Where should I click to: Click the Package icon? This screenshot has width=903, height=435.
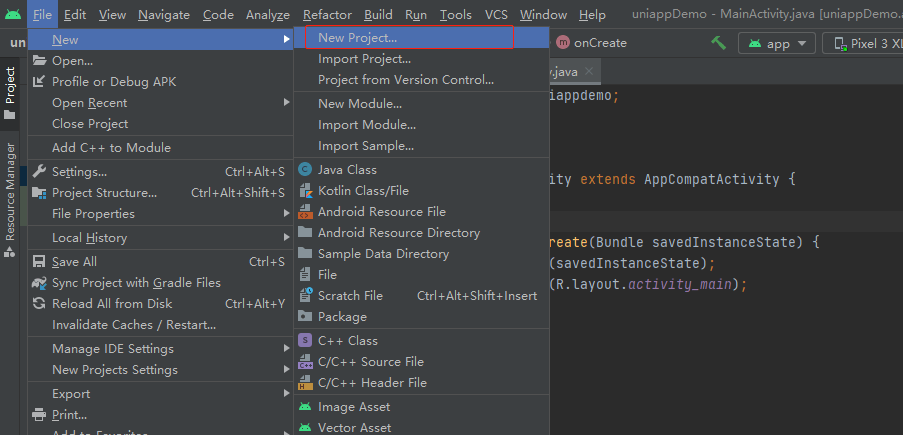[305, 316]
